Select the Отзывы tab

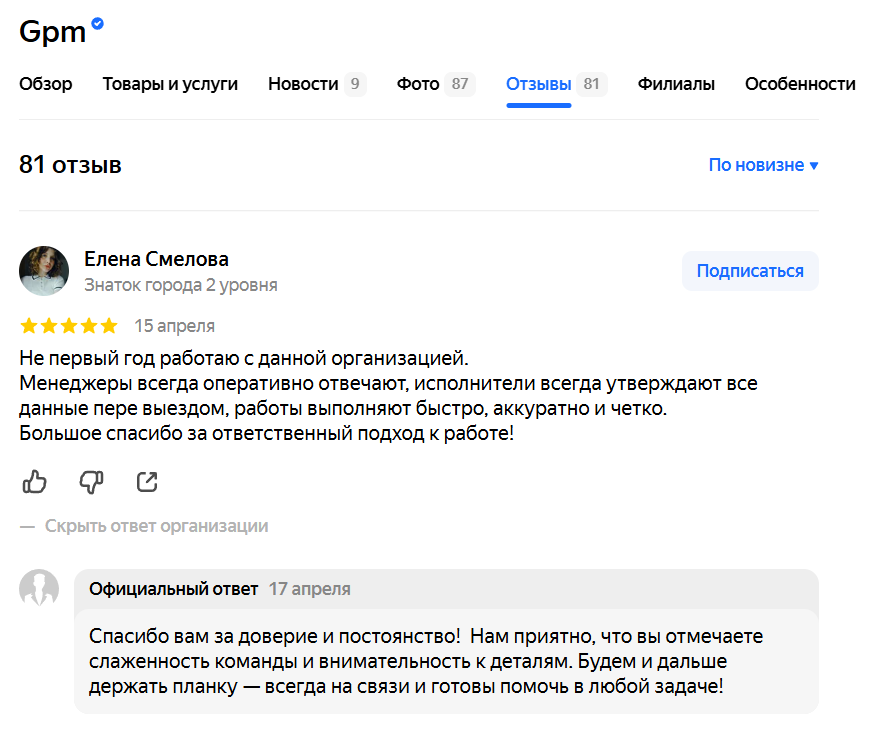[x=539, y=84]
